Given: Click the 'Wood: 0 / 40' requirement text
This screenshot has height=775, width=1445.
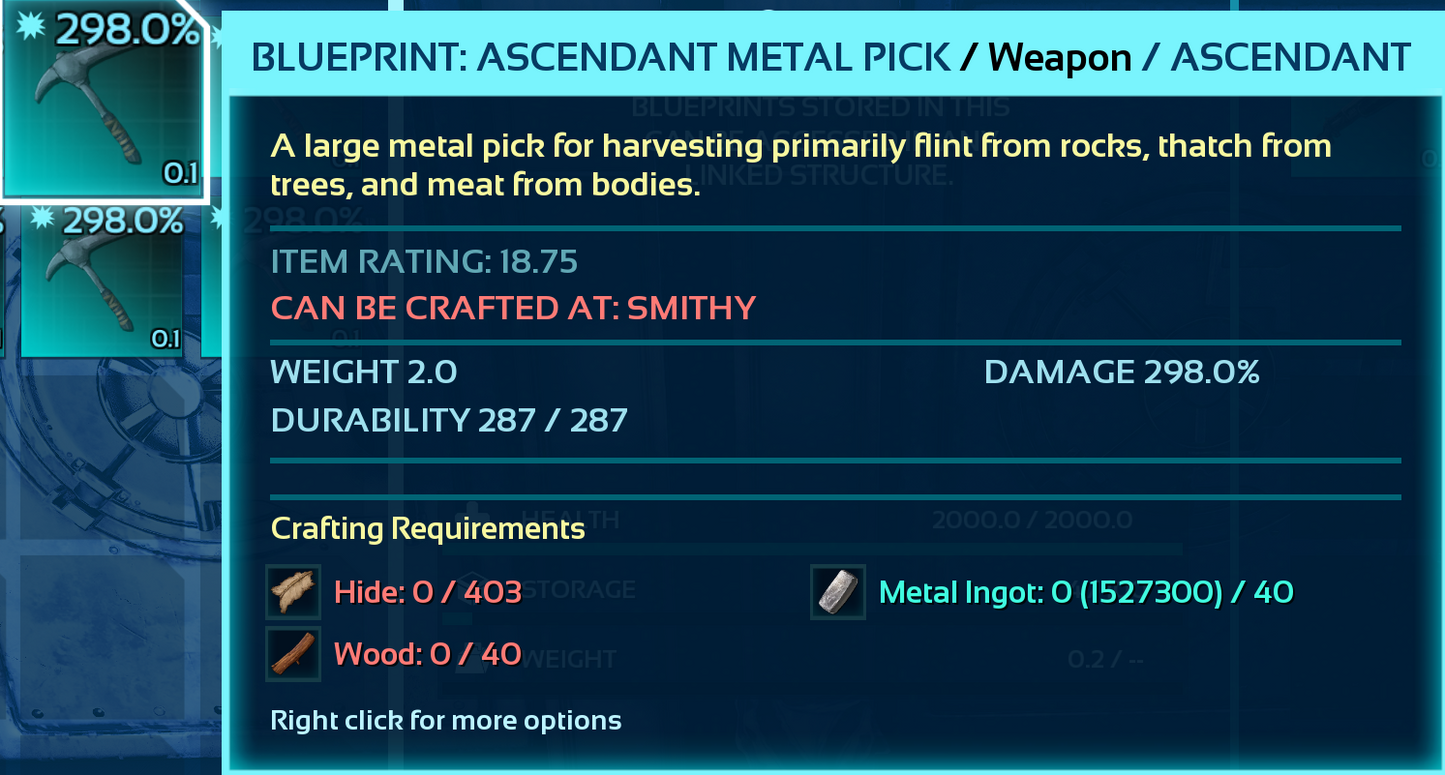Looking at the screenshot, I should click(x=427, y=655).
